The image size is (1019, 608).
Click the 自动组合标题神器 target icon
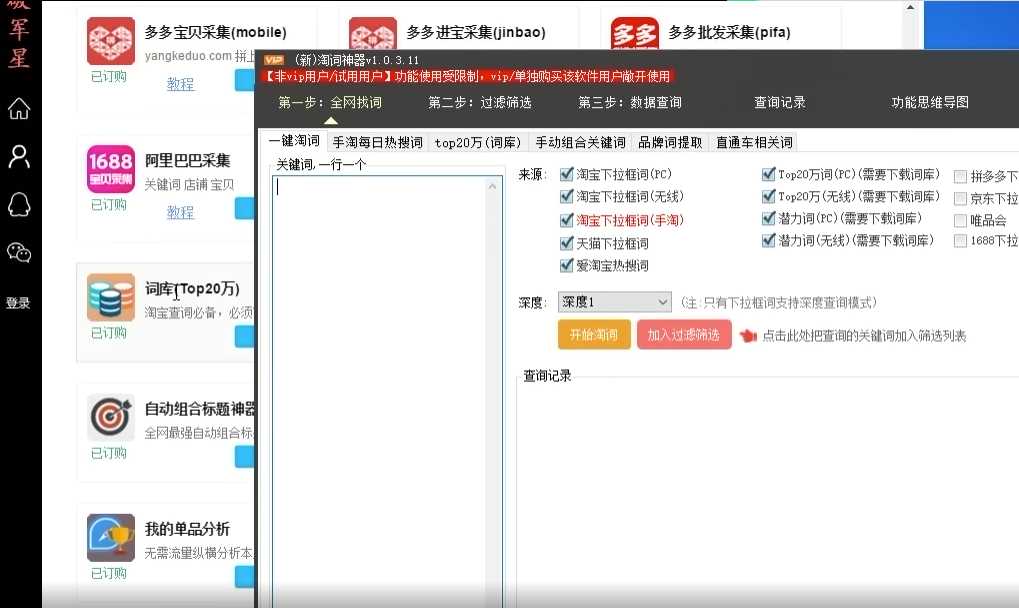(x=111, y=417)
